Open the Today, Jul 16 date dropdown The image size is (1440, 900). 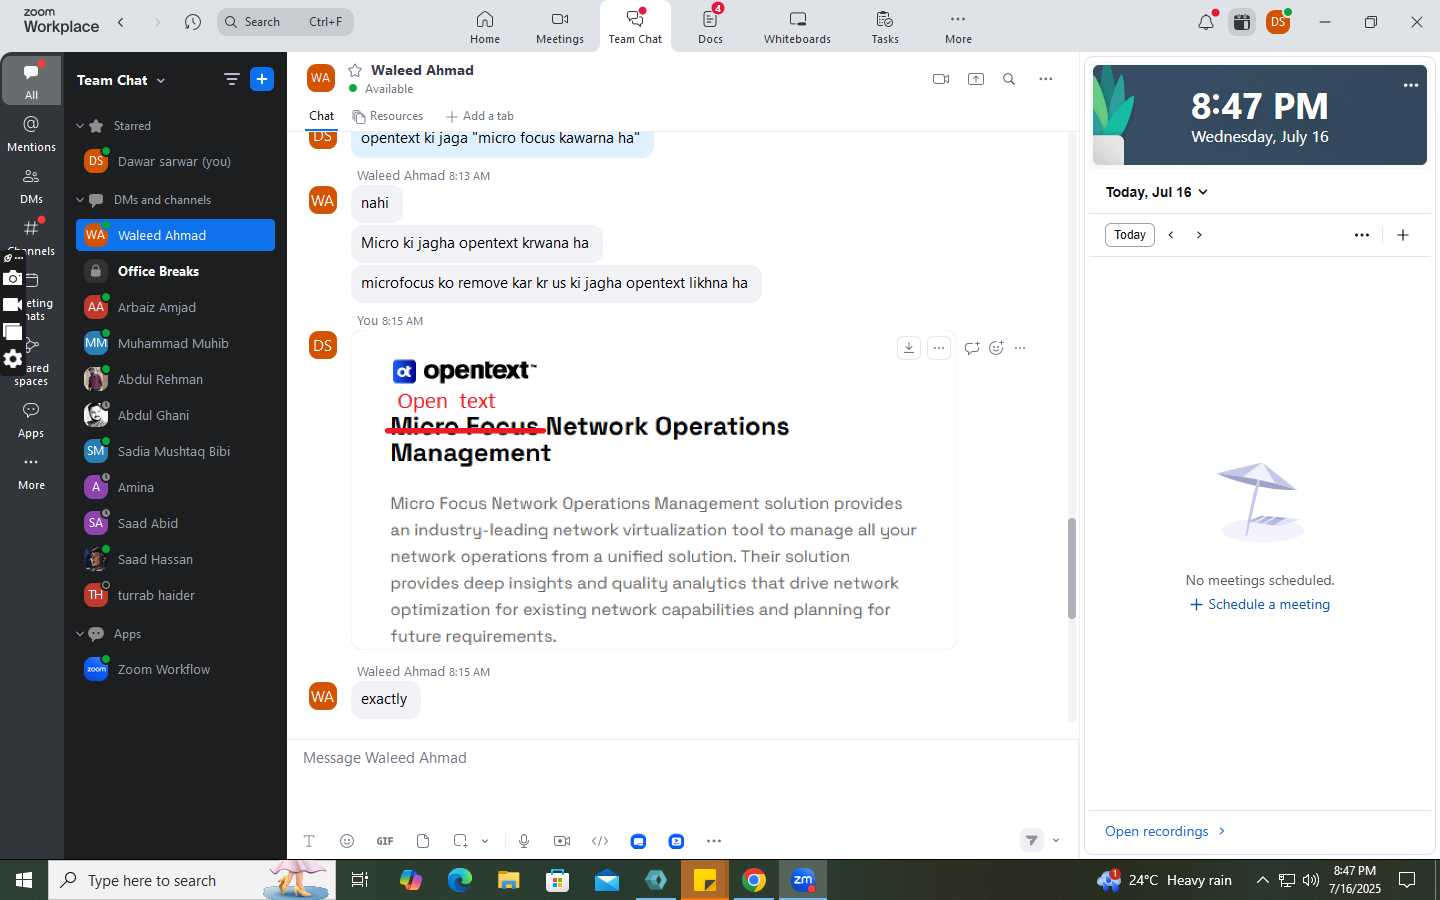coord(1157,192)
